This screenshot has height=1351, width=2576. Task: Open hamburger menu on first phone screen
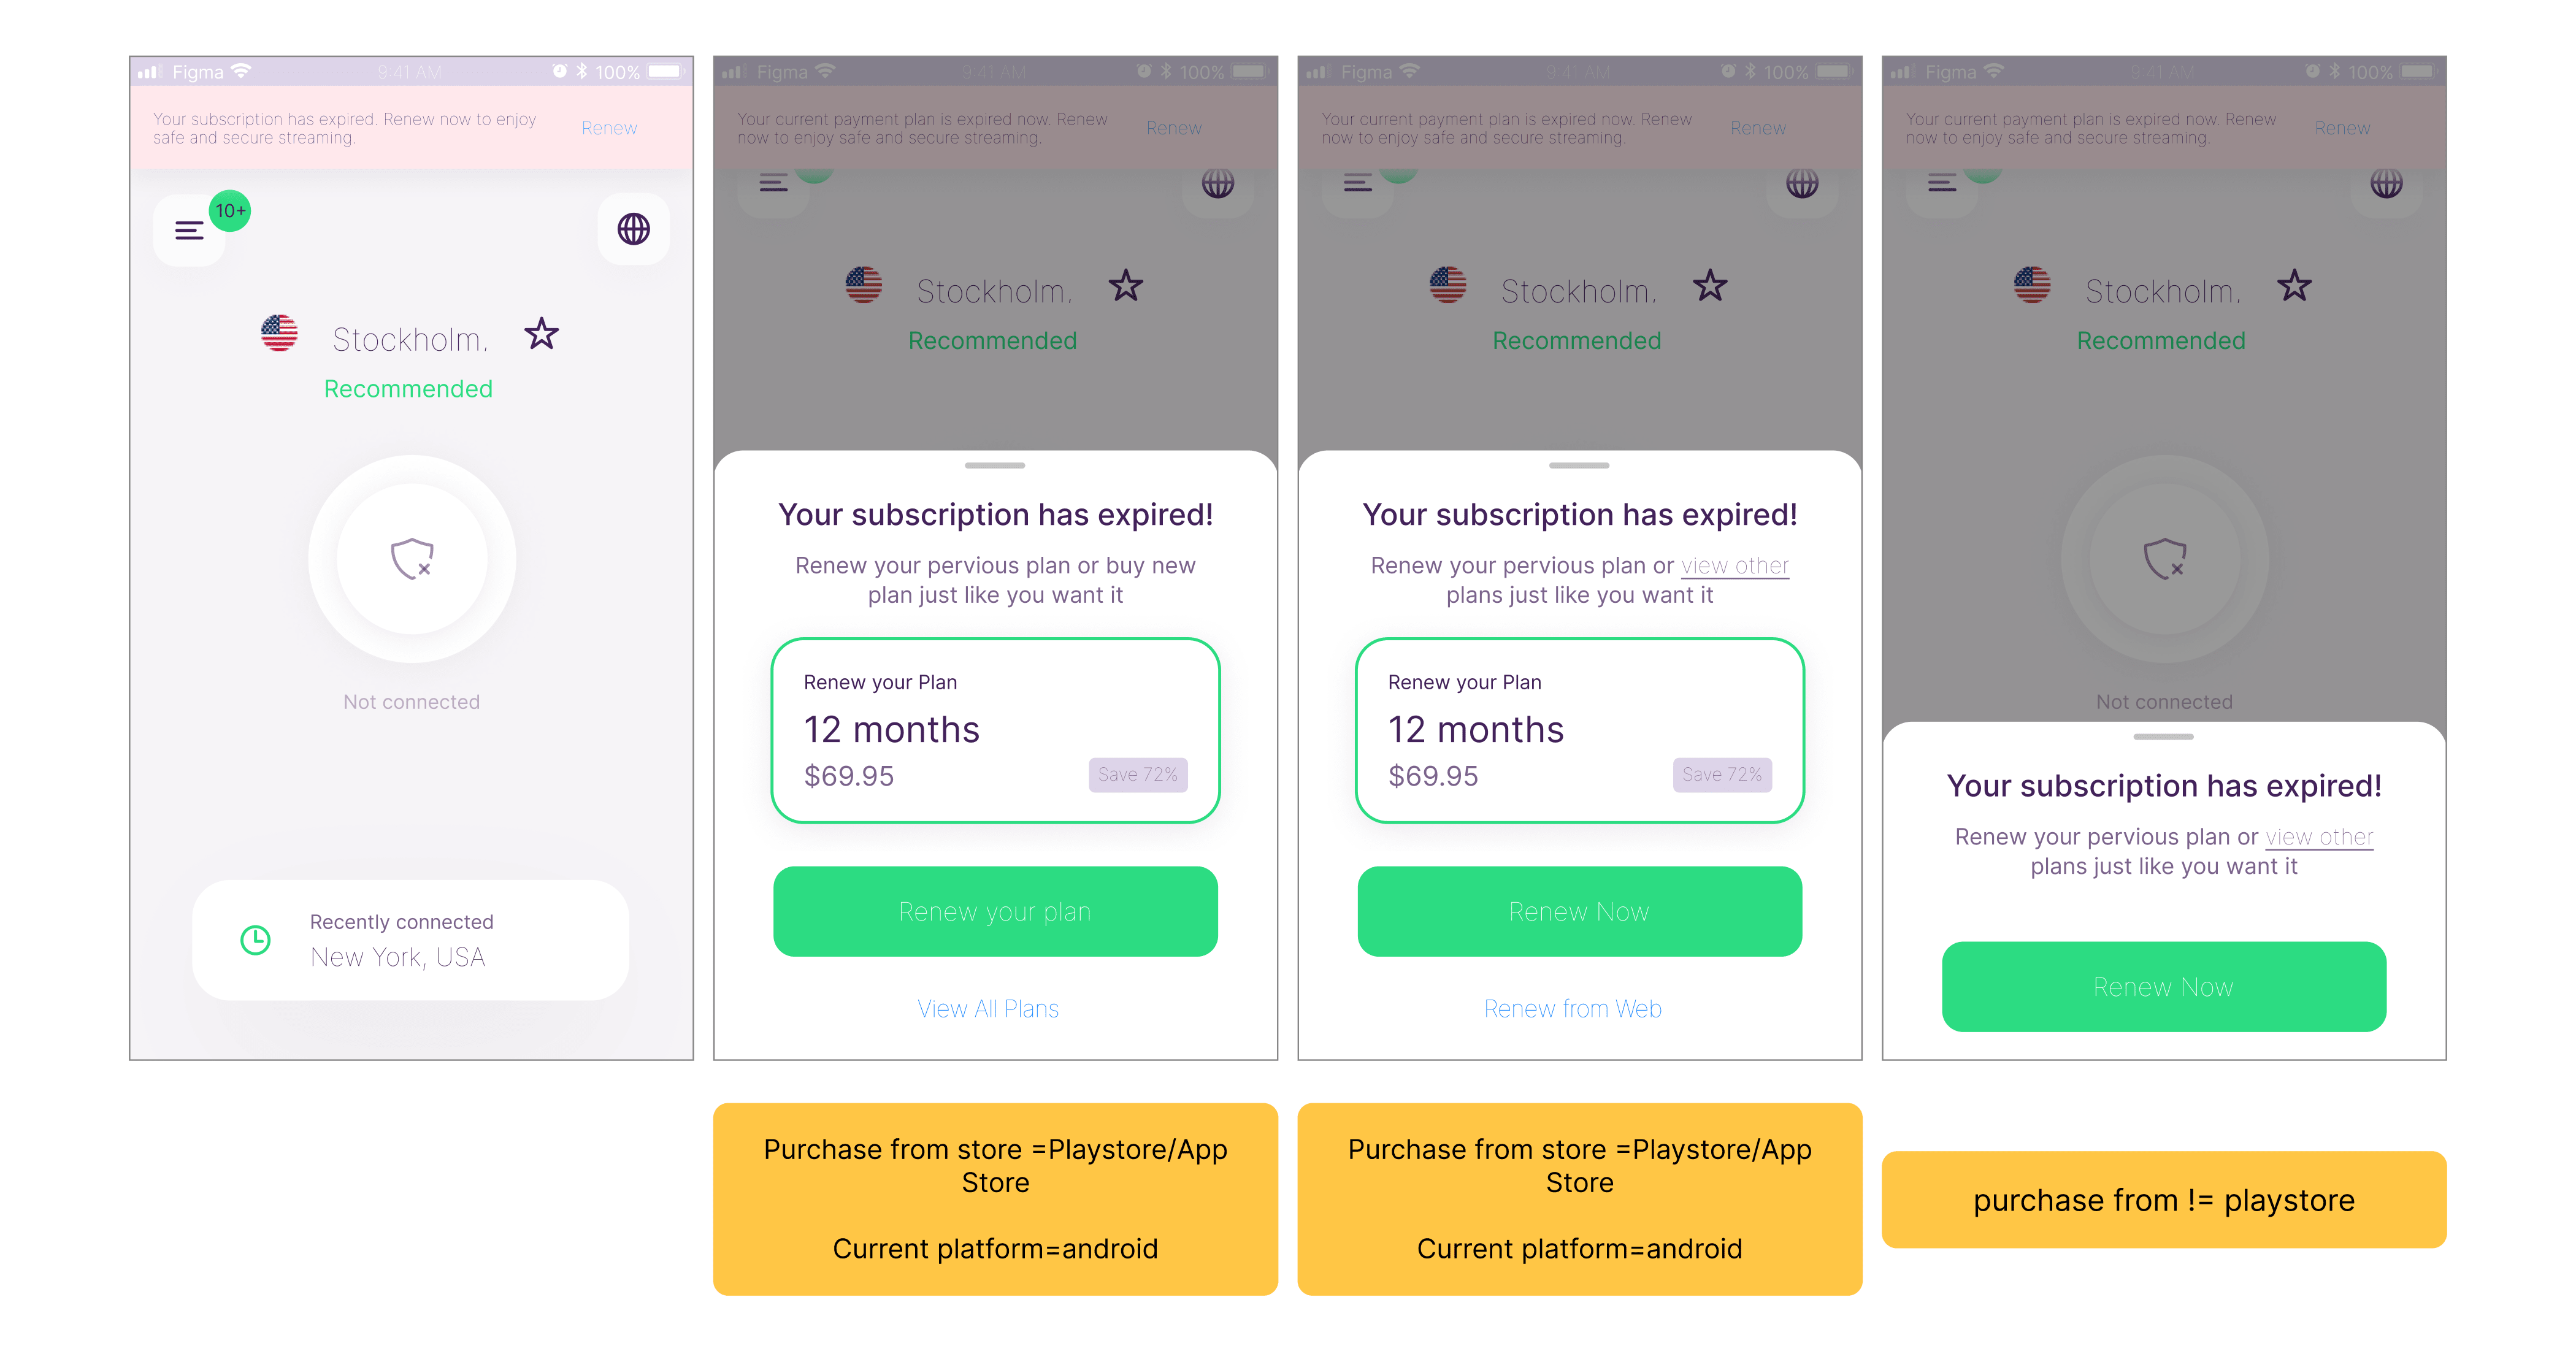pos(189,231)
